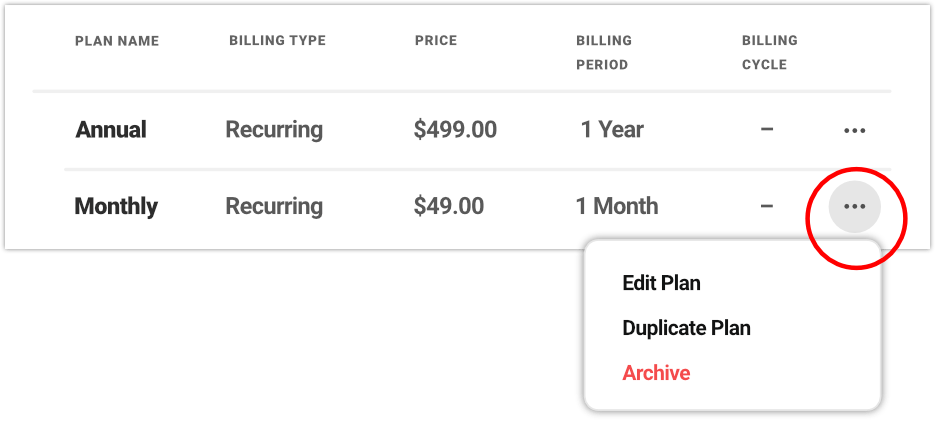Click the $49.00 price value
The width and height of the screenshot is (935, 421).
tap(449, 207)
